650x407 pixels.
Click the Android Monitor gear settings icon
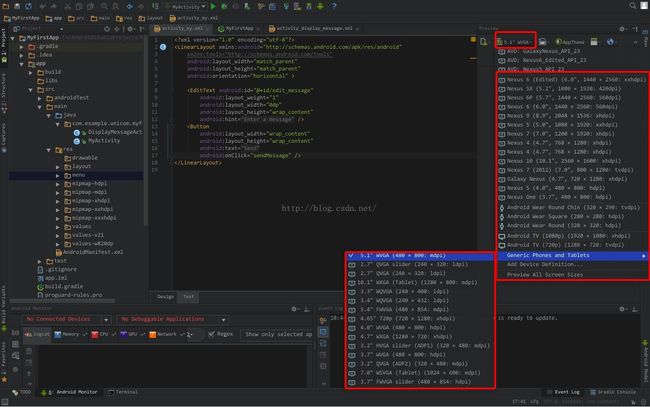point(294,309)
